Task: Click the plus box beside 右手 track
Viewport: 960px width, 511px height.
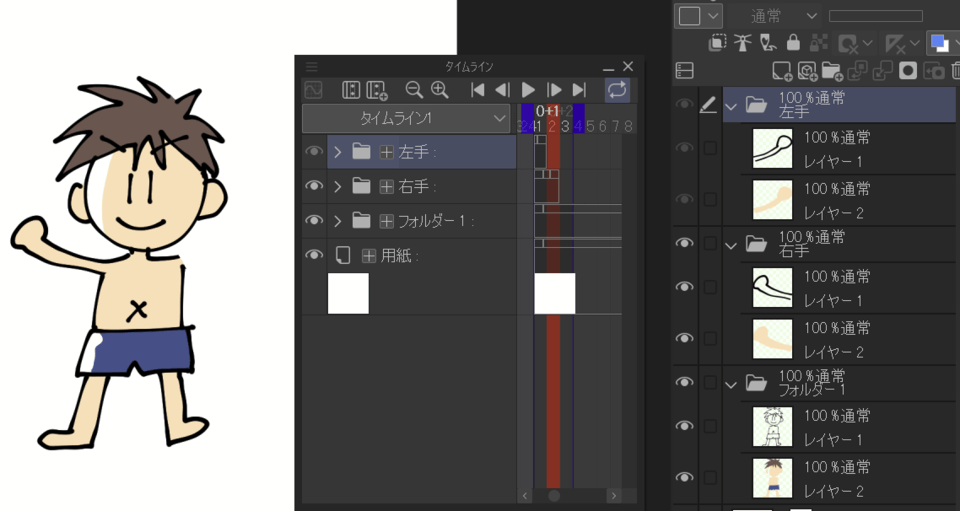Action: (x=386, y=187)
